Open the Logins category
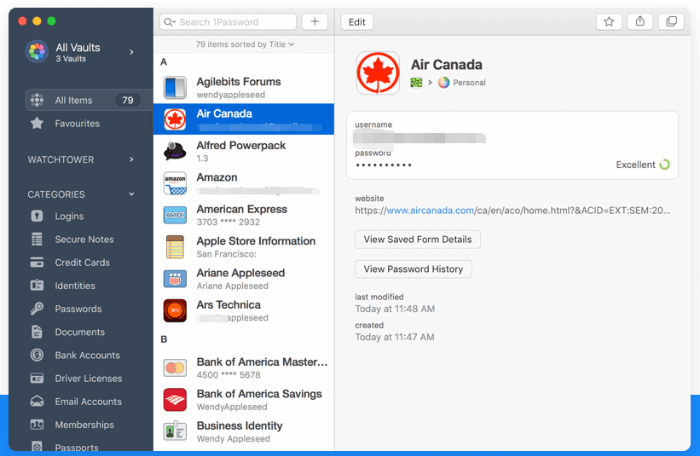This screenshot has height=456, width=700. (x=69, y=216)
